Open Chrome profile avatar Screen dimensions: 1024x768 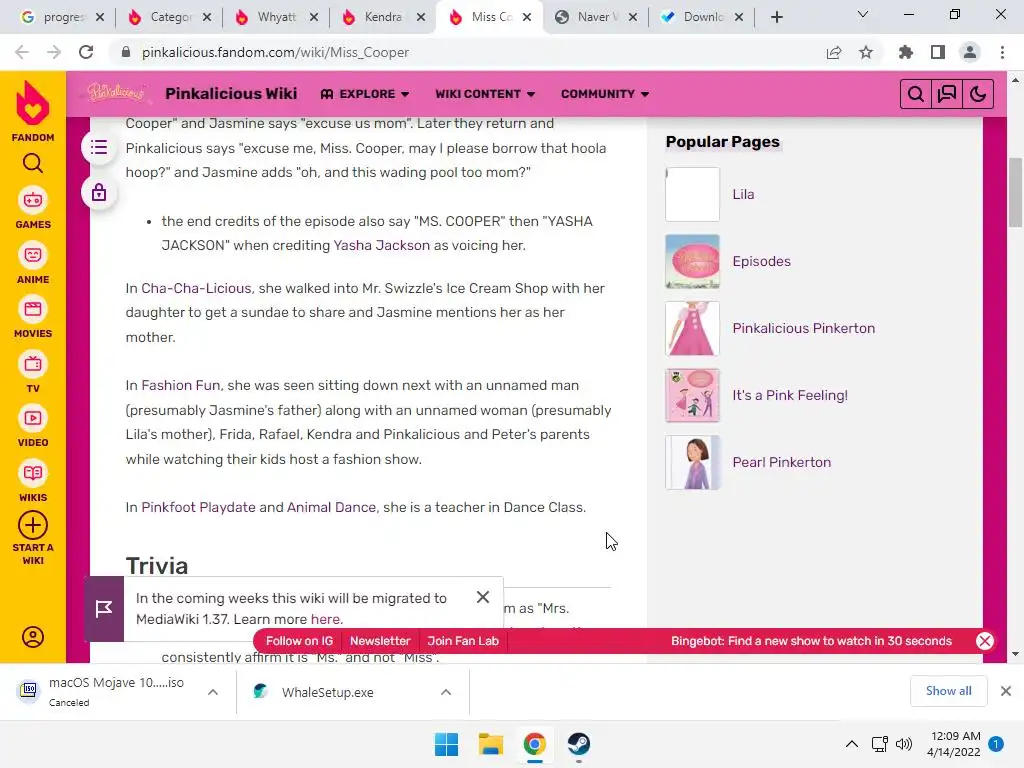click(x=970, y=52)
